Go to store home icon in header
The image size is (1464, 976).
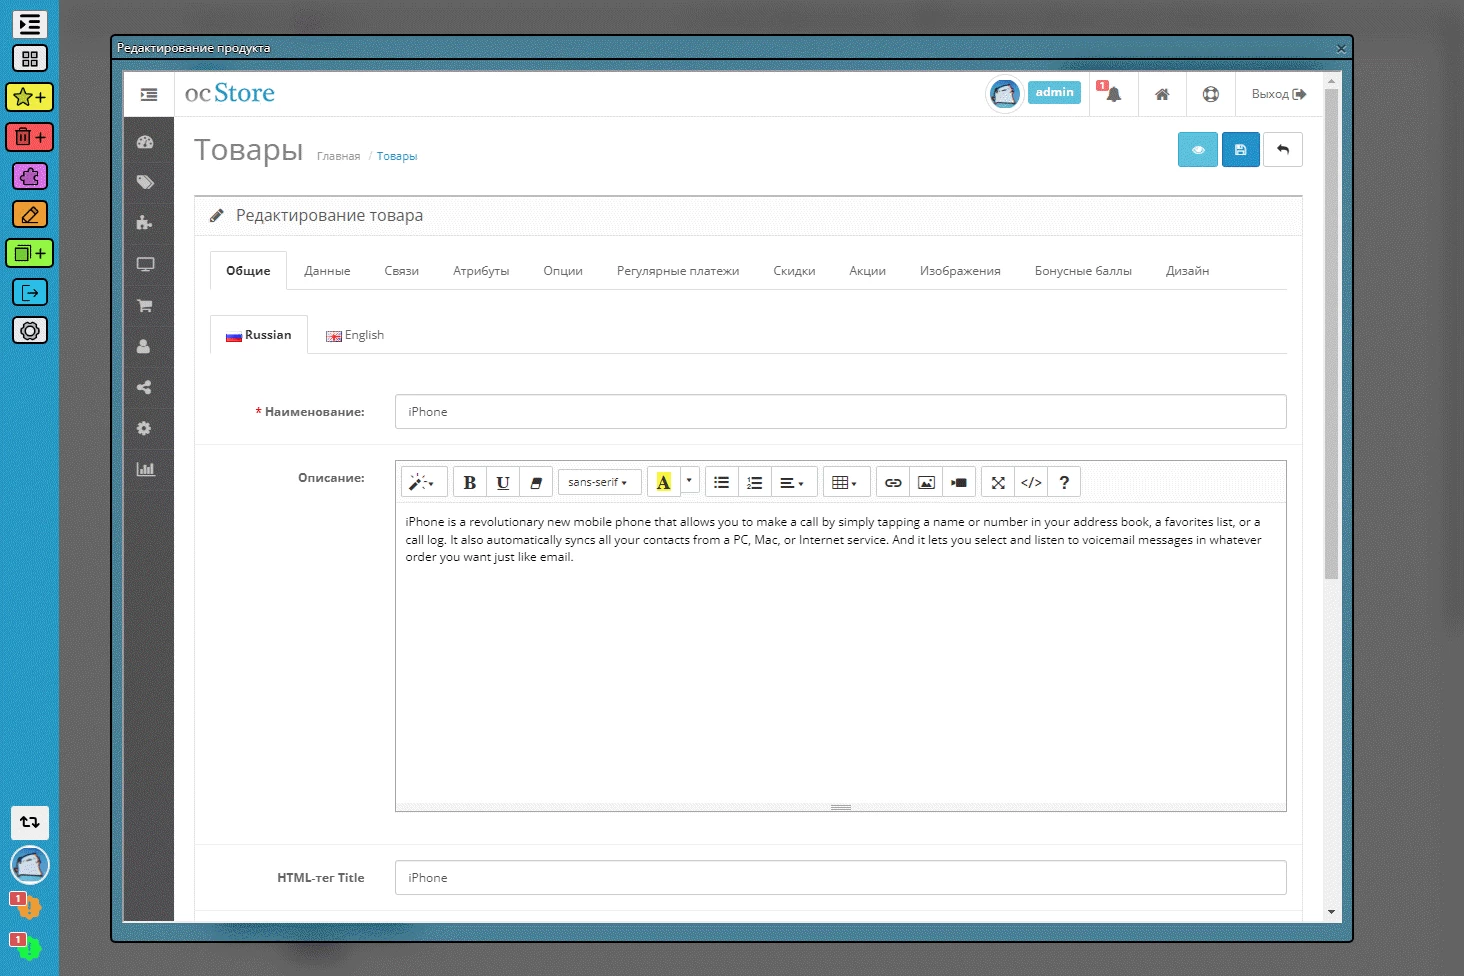(1162, 94)
